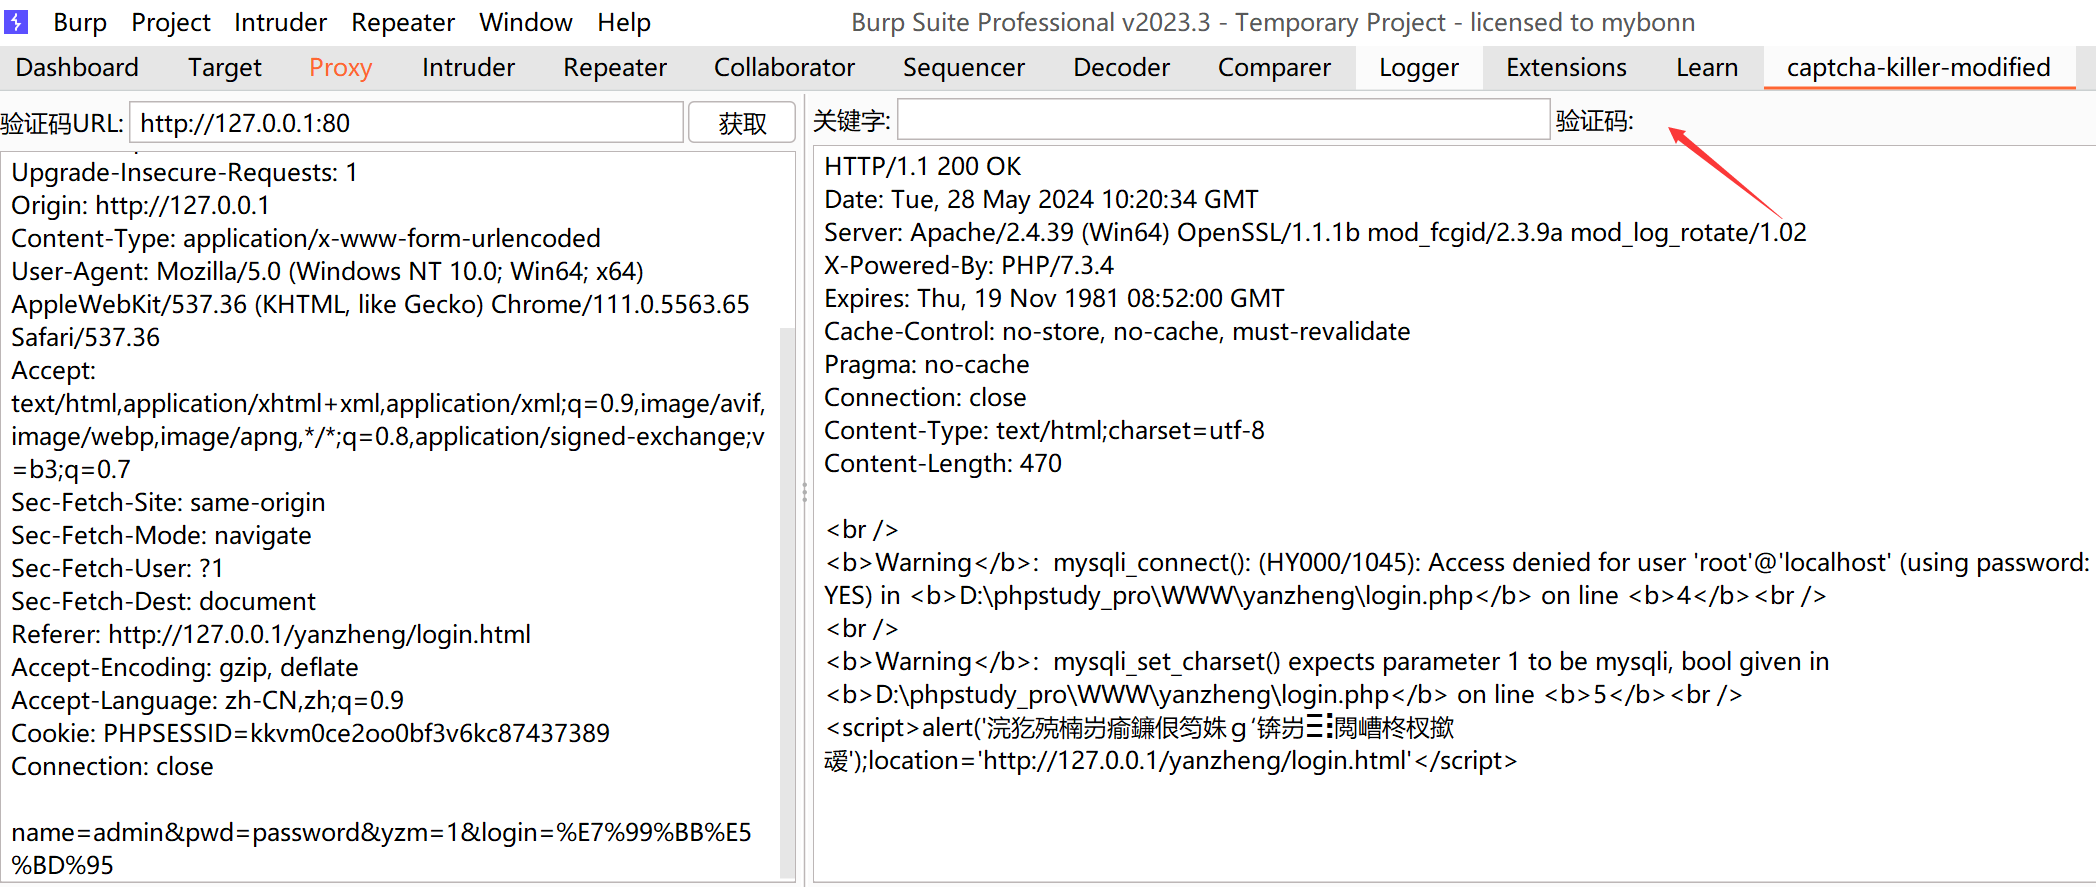This screenshot has height=887, width=2096.
Task: Click the 验证码URL input field
Action: tap(406, 123)
